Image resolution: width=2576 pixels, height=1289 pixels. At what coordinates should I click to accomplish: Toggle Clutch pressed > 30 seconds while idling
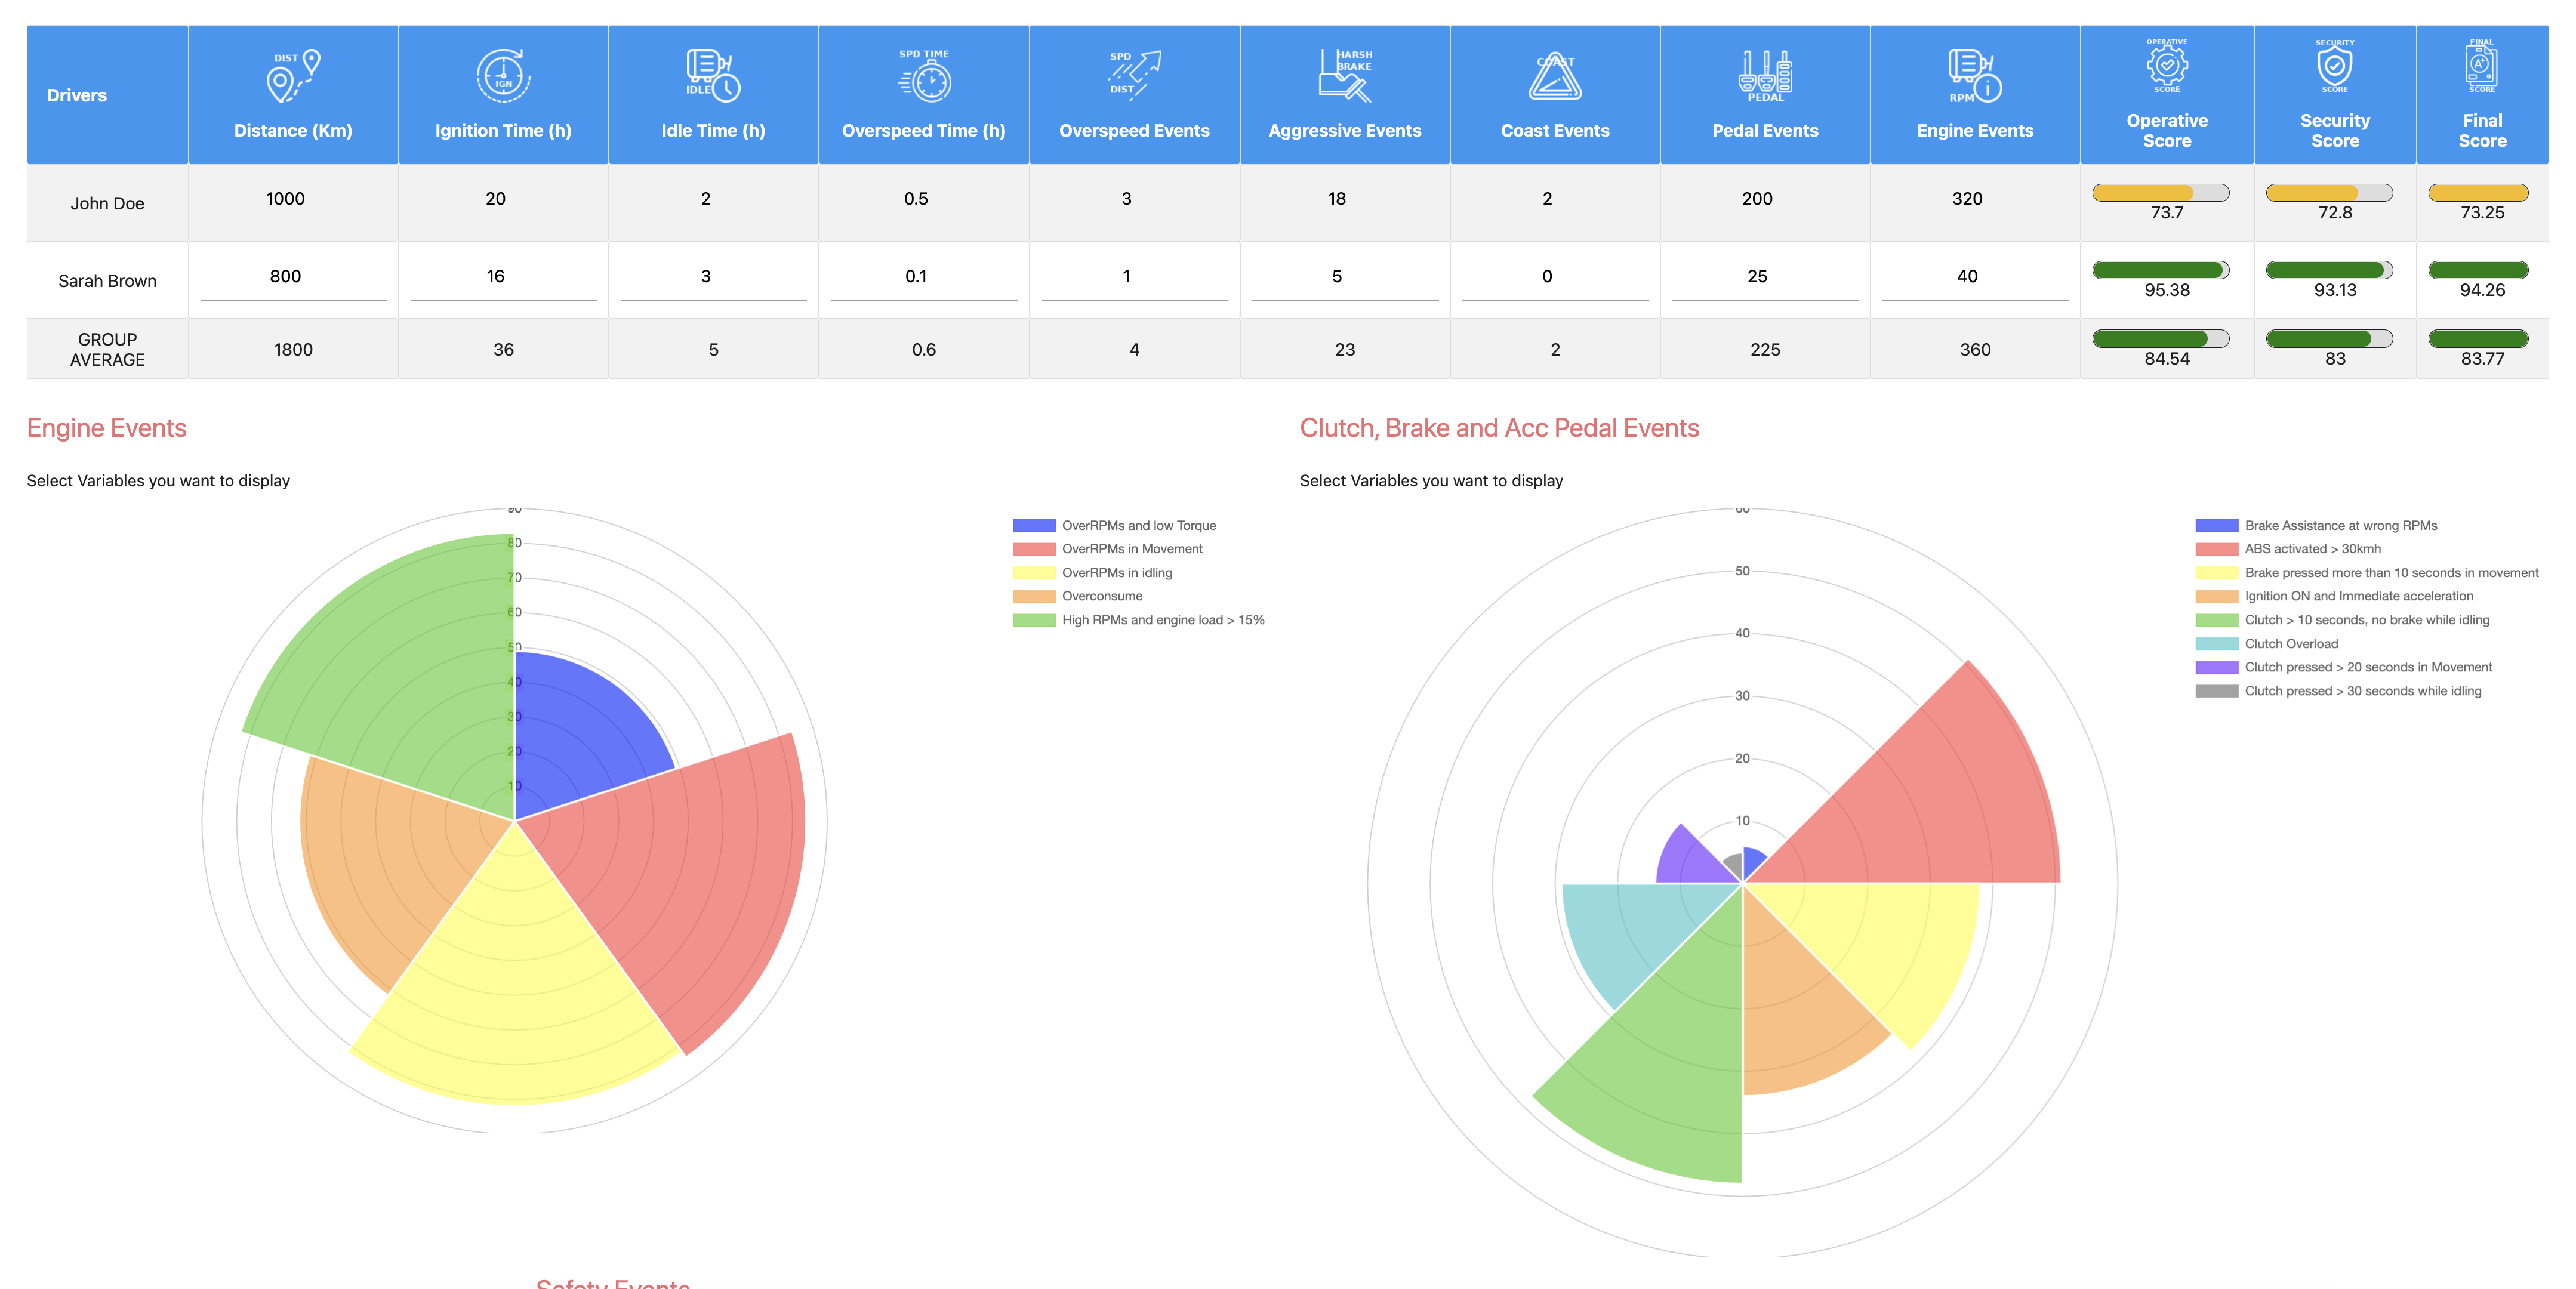pos(2362,691)
